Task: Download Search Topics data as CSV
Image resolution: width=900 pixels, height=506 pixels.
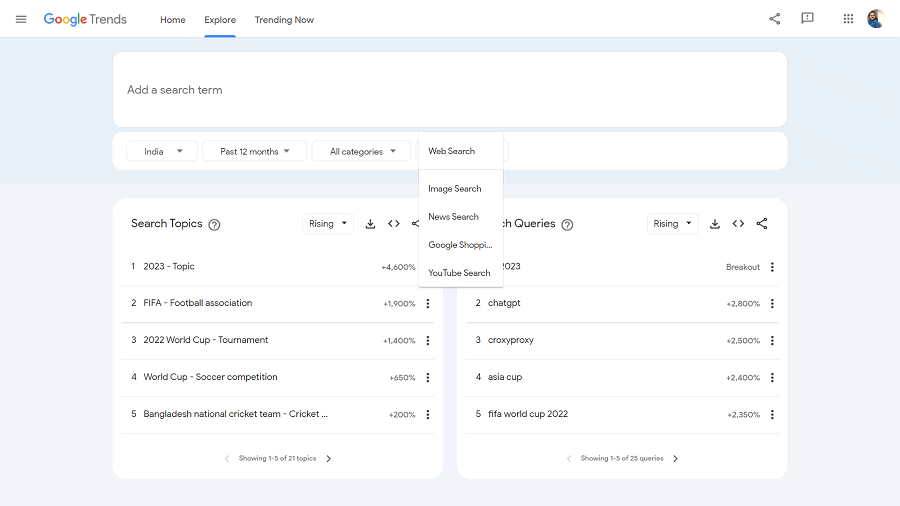Action: pyautogui.click(x=370, y=224)
